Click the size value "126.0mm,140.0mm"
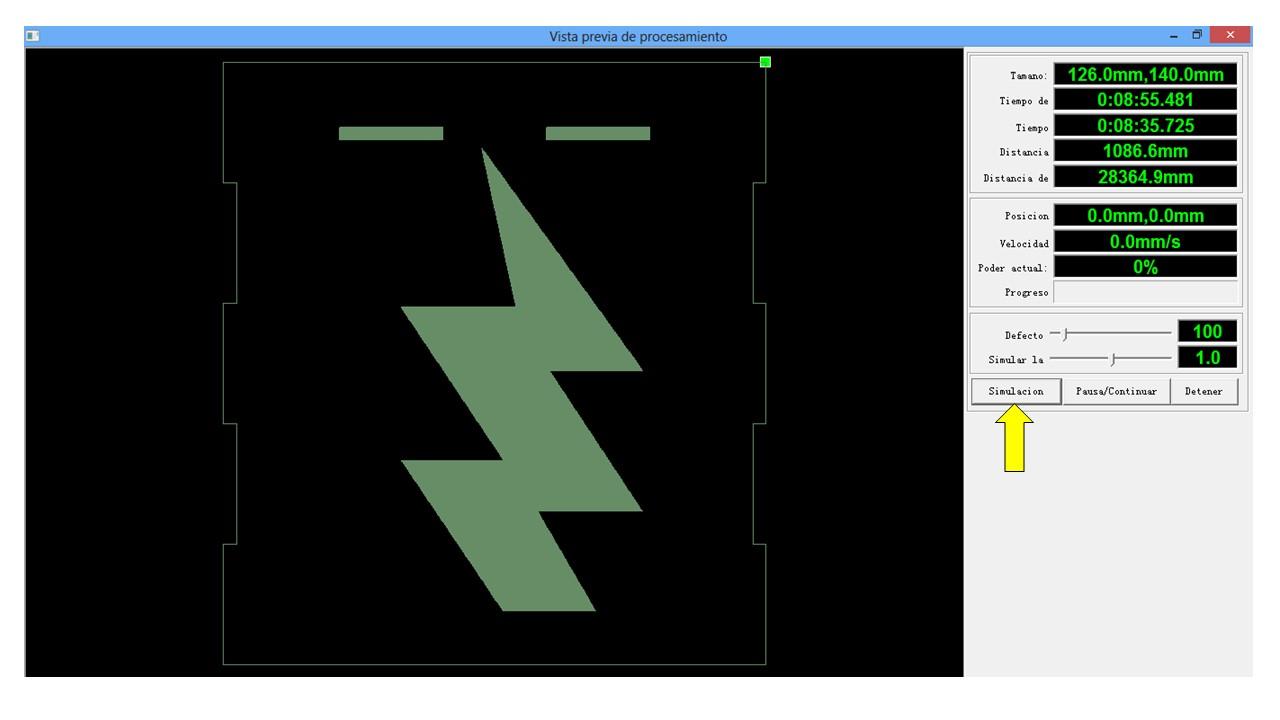 click(1146, 74)
